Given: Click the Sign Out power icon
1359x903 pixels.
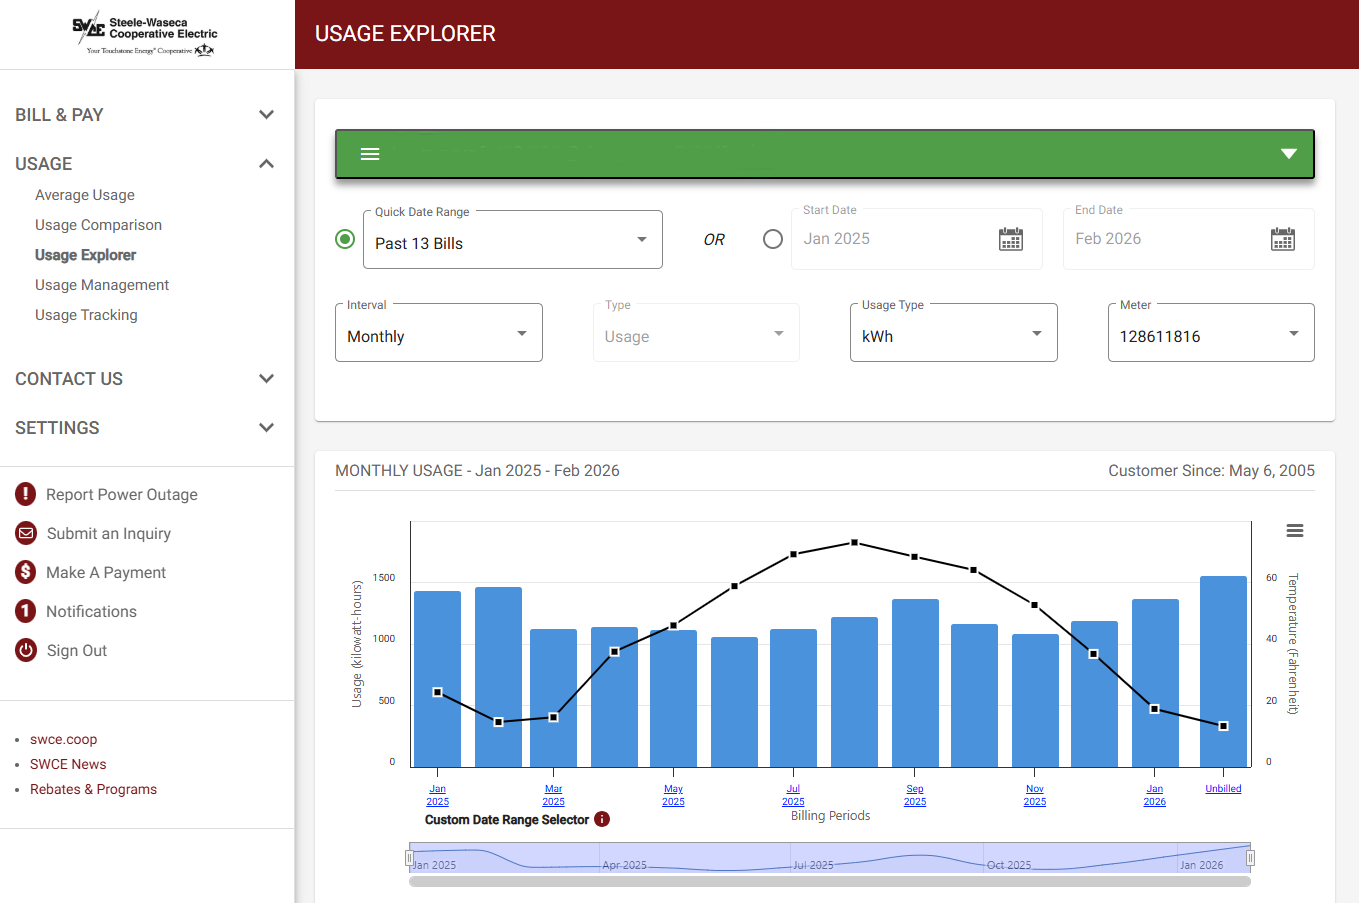Looking at the screenshot, I should coord(25,650).
